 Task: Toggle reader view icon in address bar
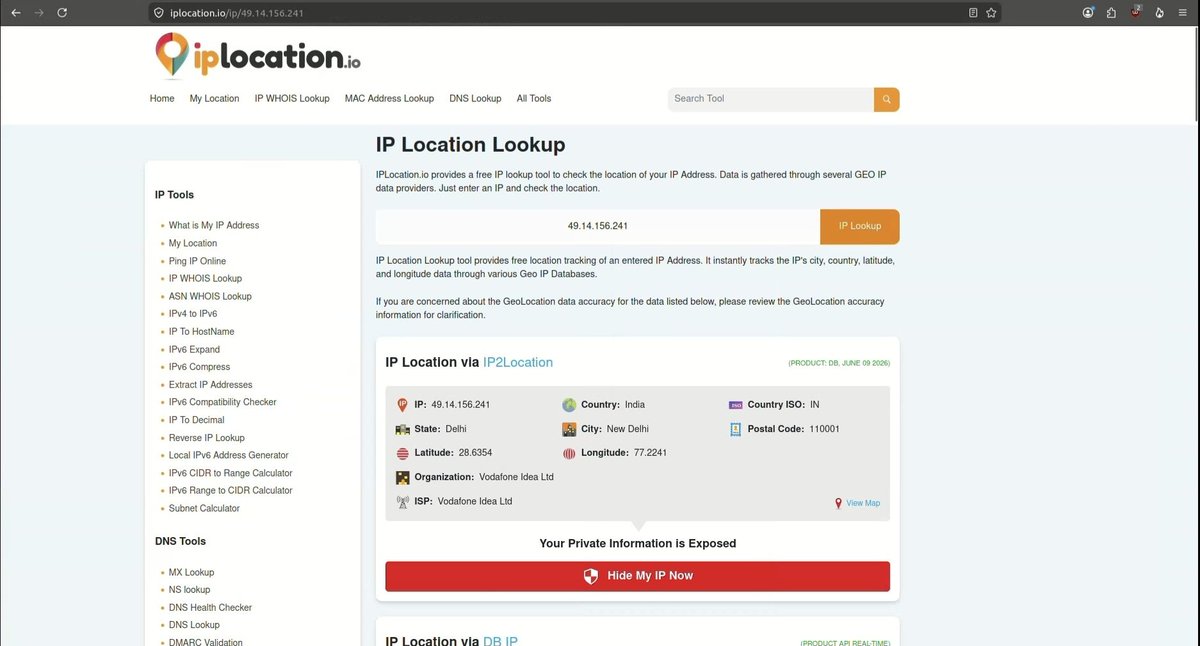pyautogui.click(x=973, y=13)
